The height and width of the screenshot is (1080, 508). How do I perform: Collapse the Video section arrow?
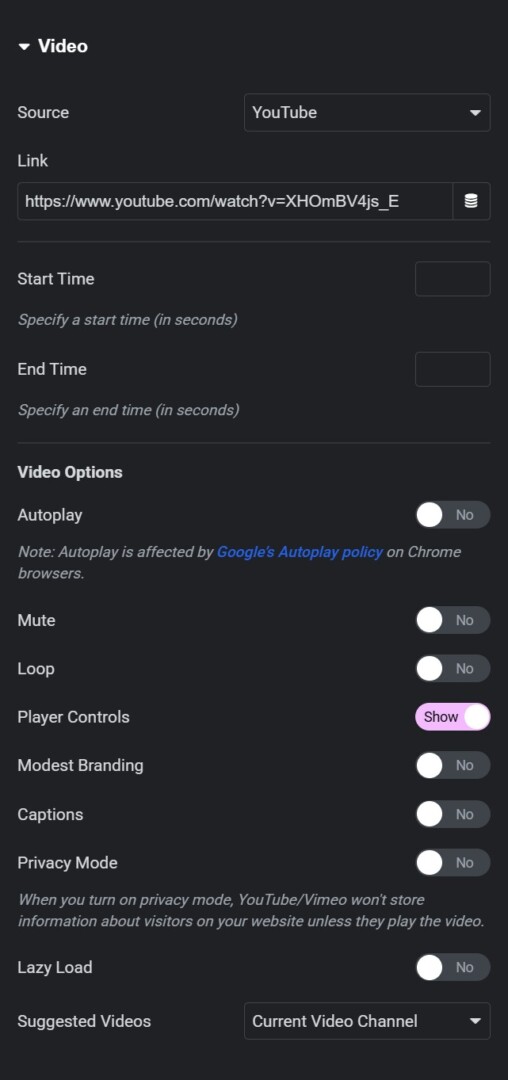pyautogui.click(x=25, y=47)
